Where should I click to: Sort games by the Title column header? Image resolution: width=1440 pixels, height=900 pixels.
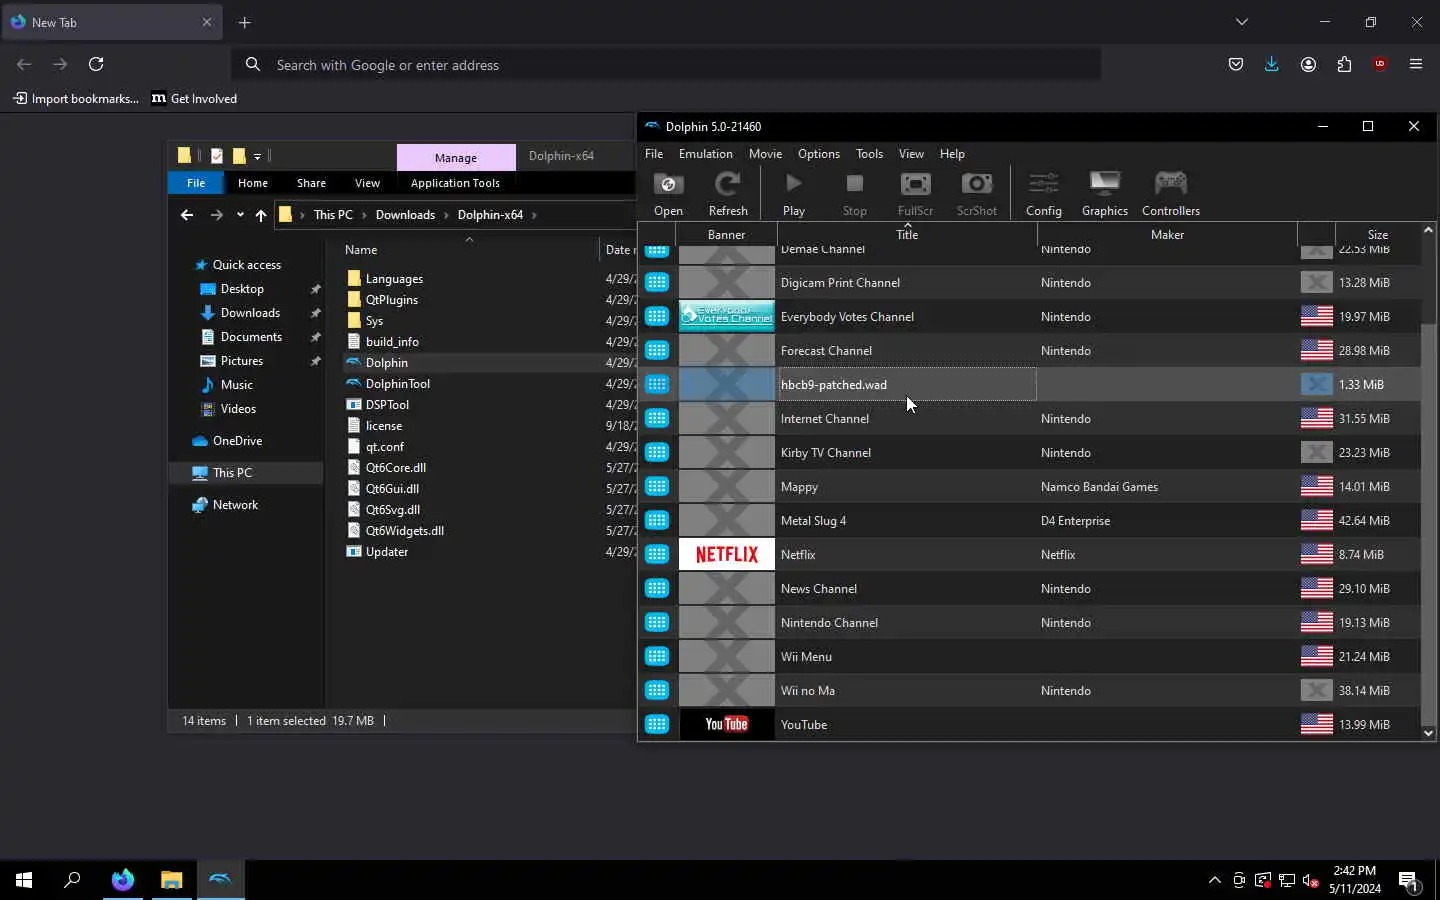click(907, 234)
